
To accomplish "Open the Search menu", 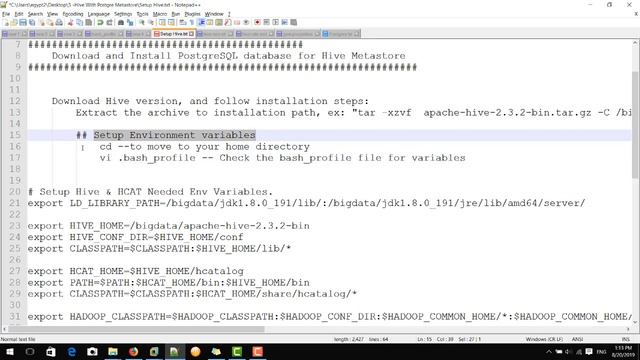I will 35,14.
